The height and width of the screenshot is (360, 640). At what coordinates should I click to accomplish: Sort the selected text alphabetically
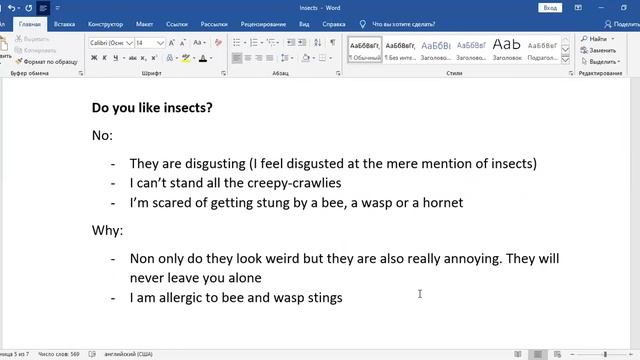318,42
